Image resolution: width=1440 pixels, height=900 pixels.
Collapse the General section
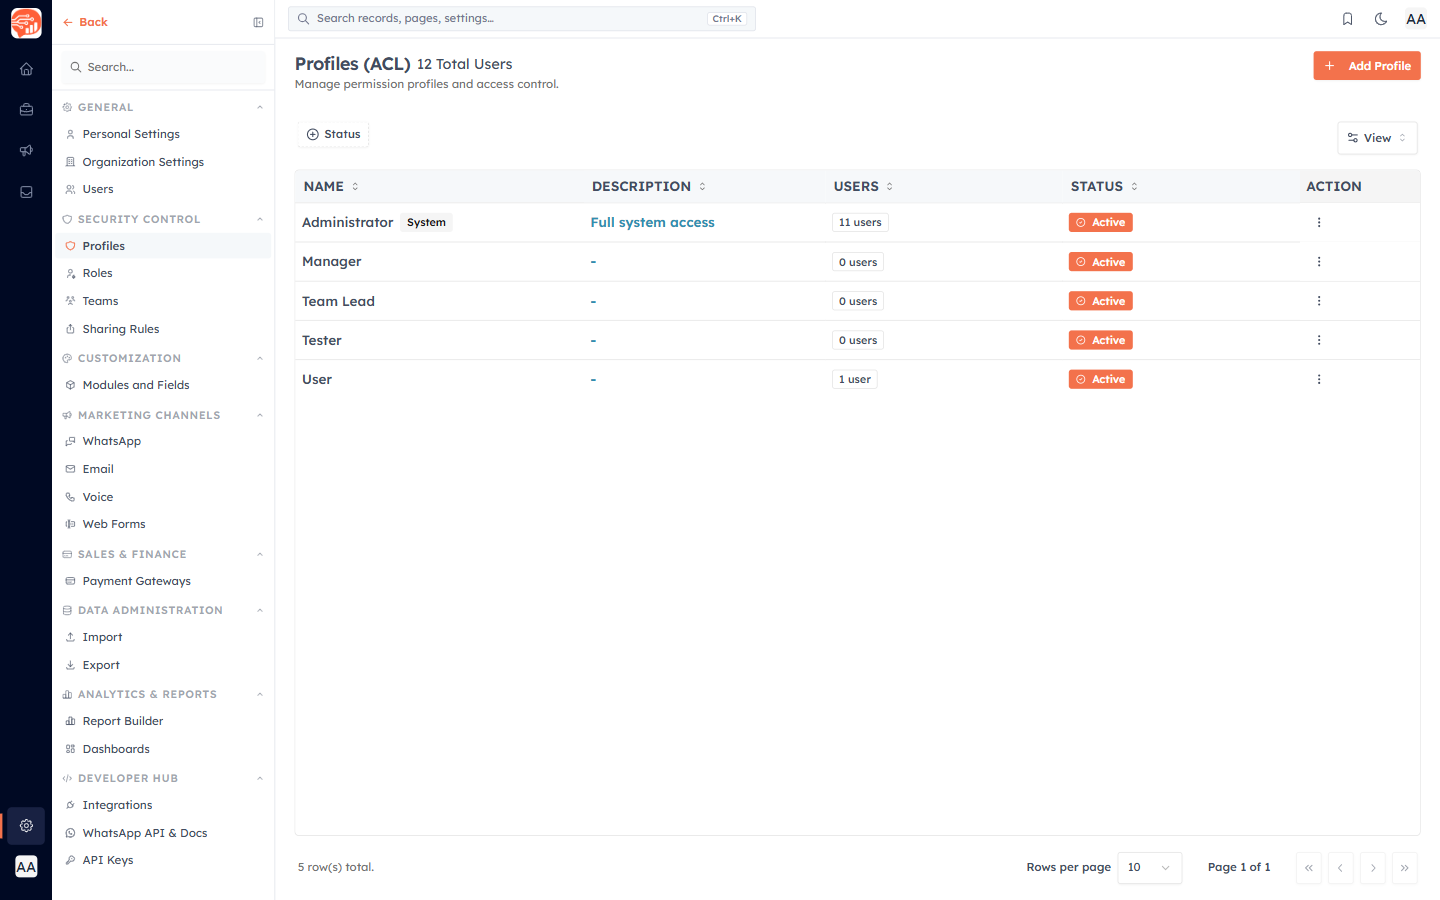(260, 107)
